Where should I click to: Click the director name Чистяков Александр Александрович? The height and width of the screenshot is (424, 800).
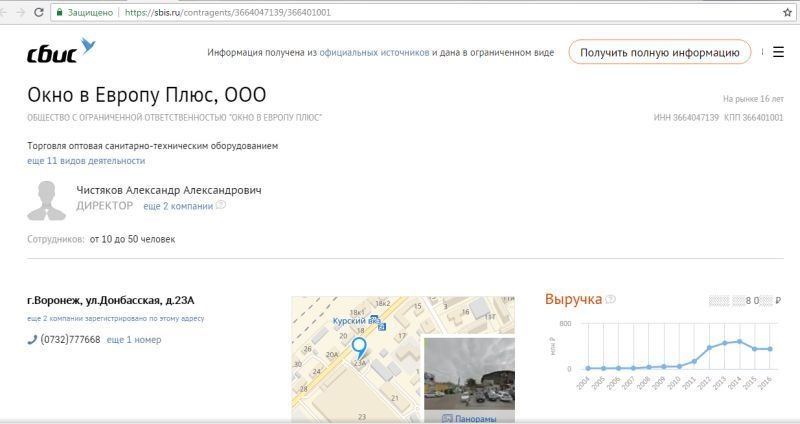click(169, 190)
